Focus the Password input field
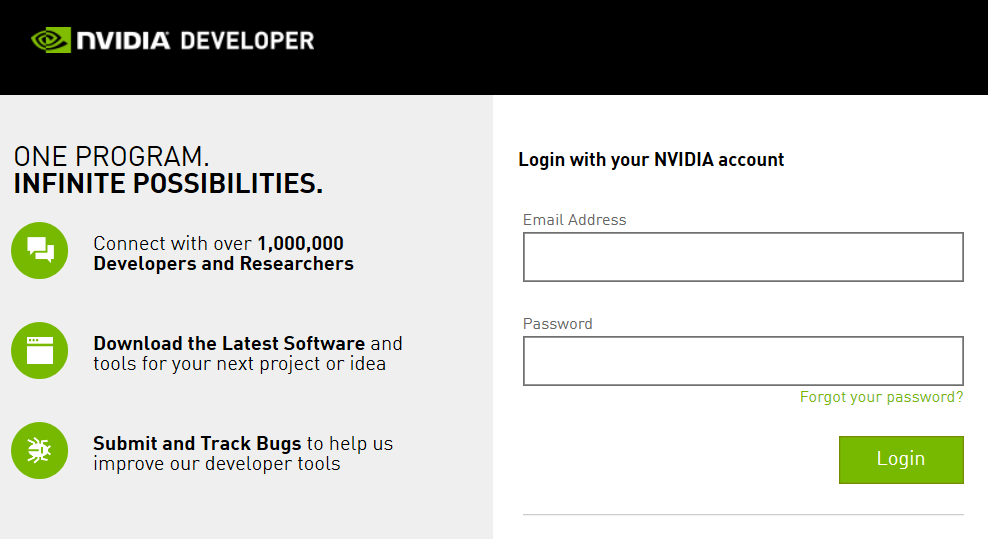 point(743,361)
